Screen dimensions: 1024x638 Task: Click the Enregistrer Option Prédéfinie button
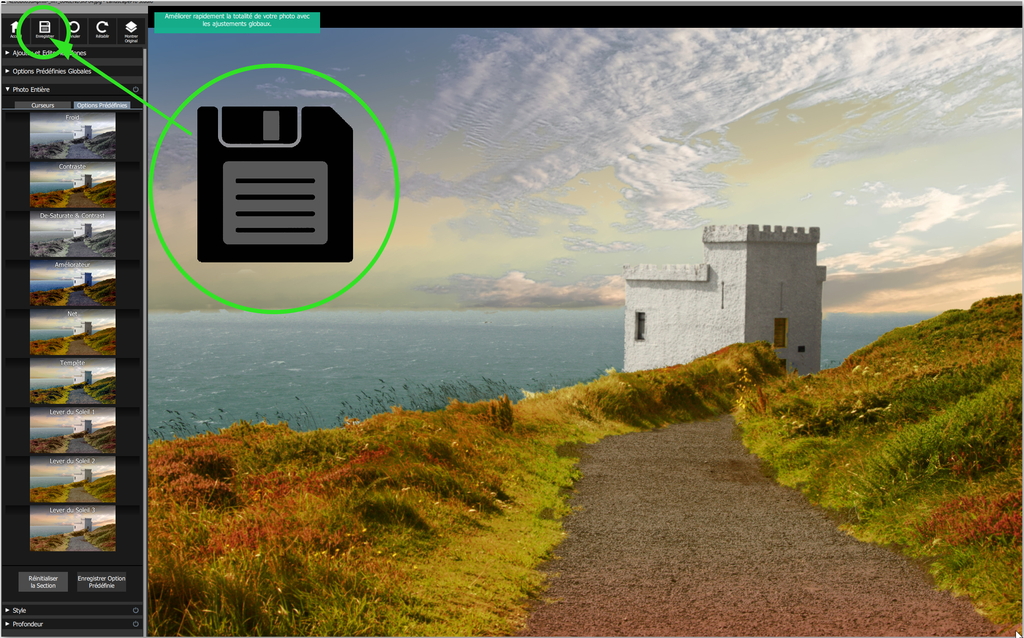pos(102,582)
